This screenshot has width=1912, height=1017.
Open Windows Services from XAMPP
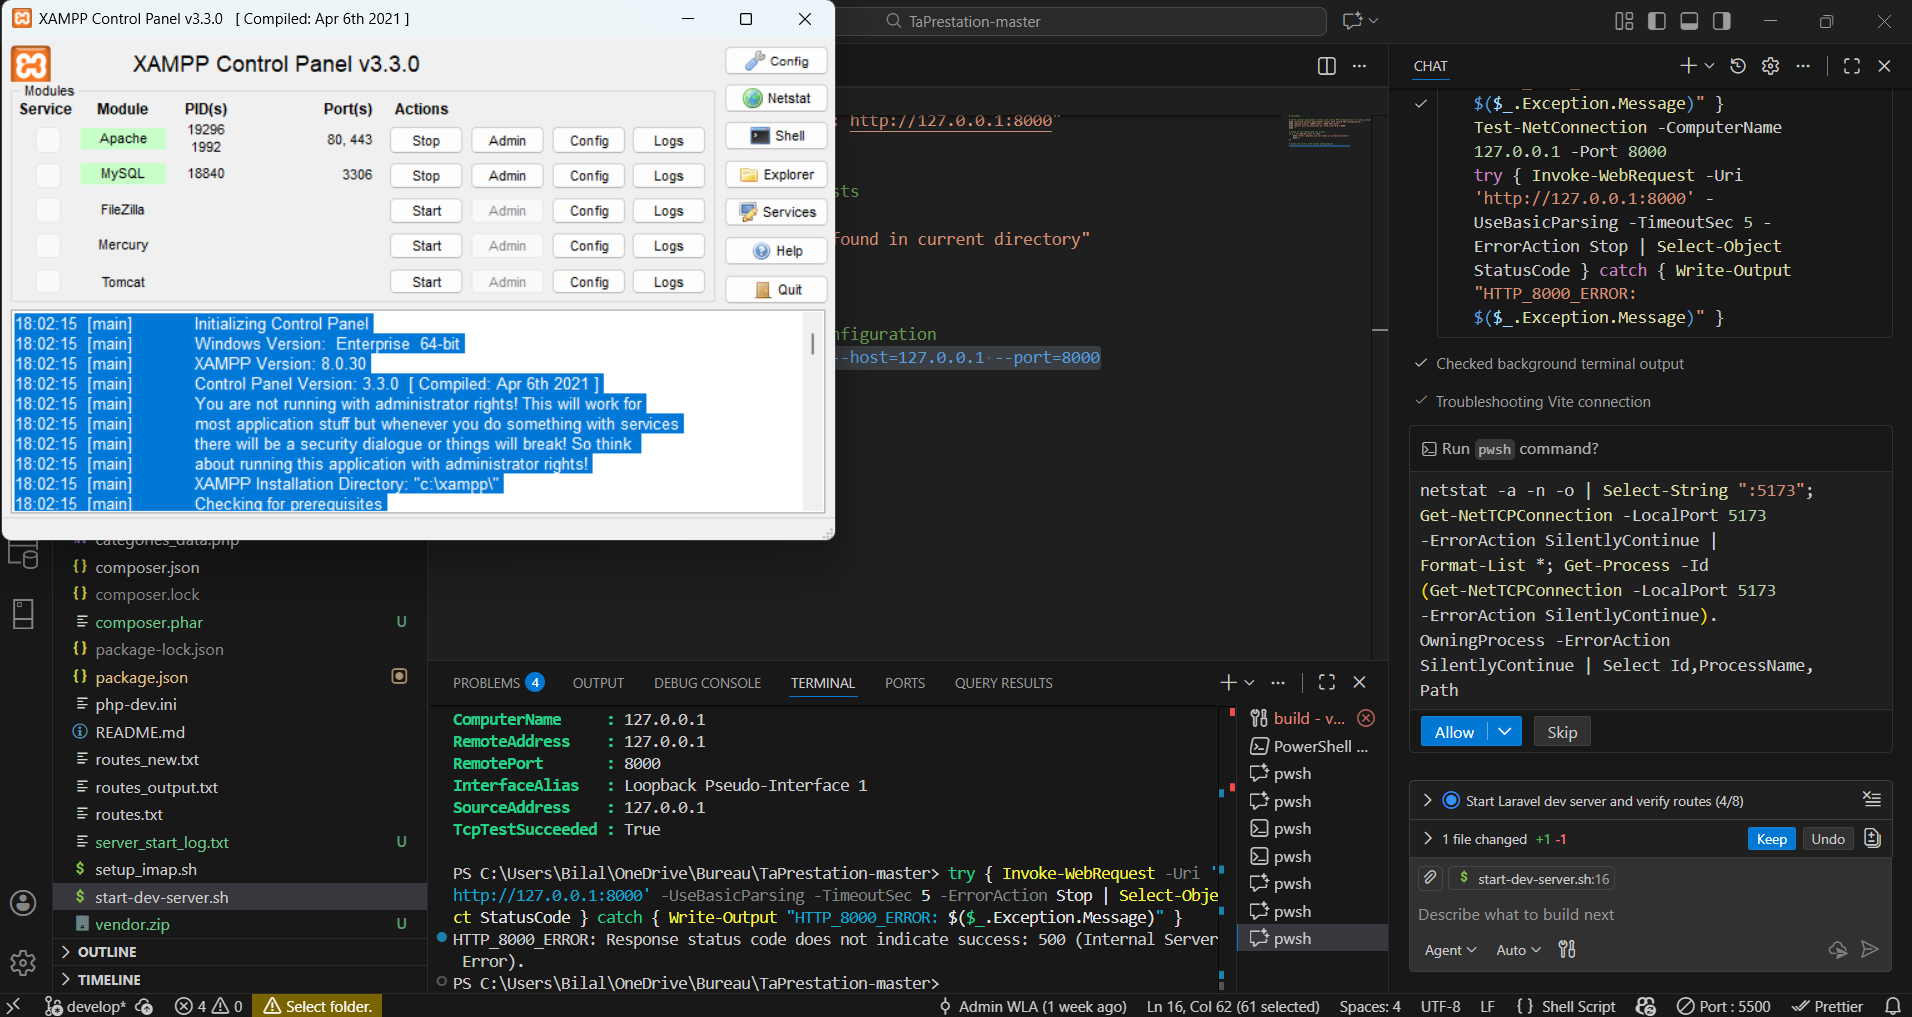pyautogui.click(x=776, y=212)
